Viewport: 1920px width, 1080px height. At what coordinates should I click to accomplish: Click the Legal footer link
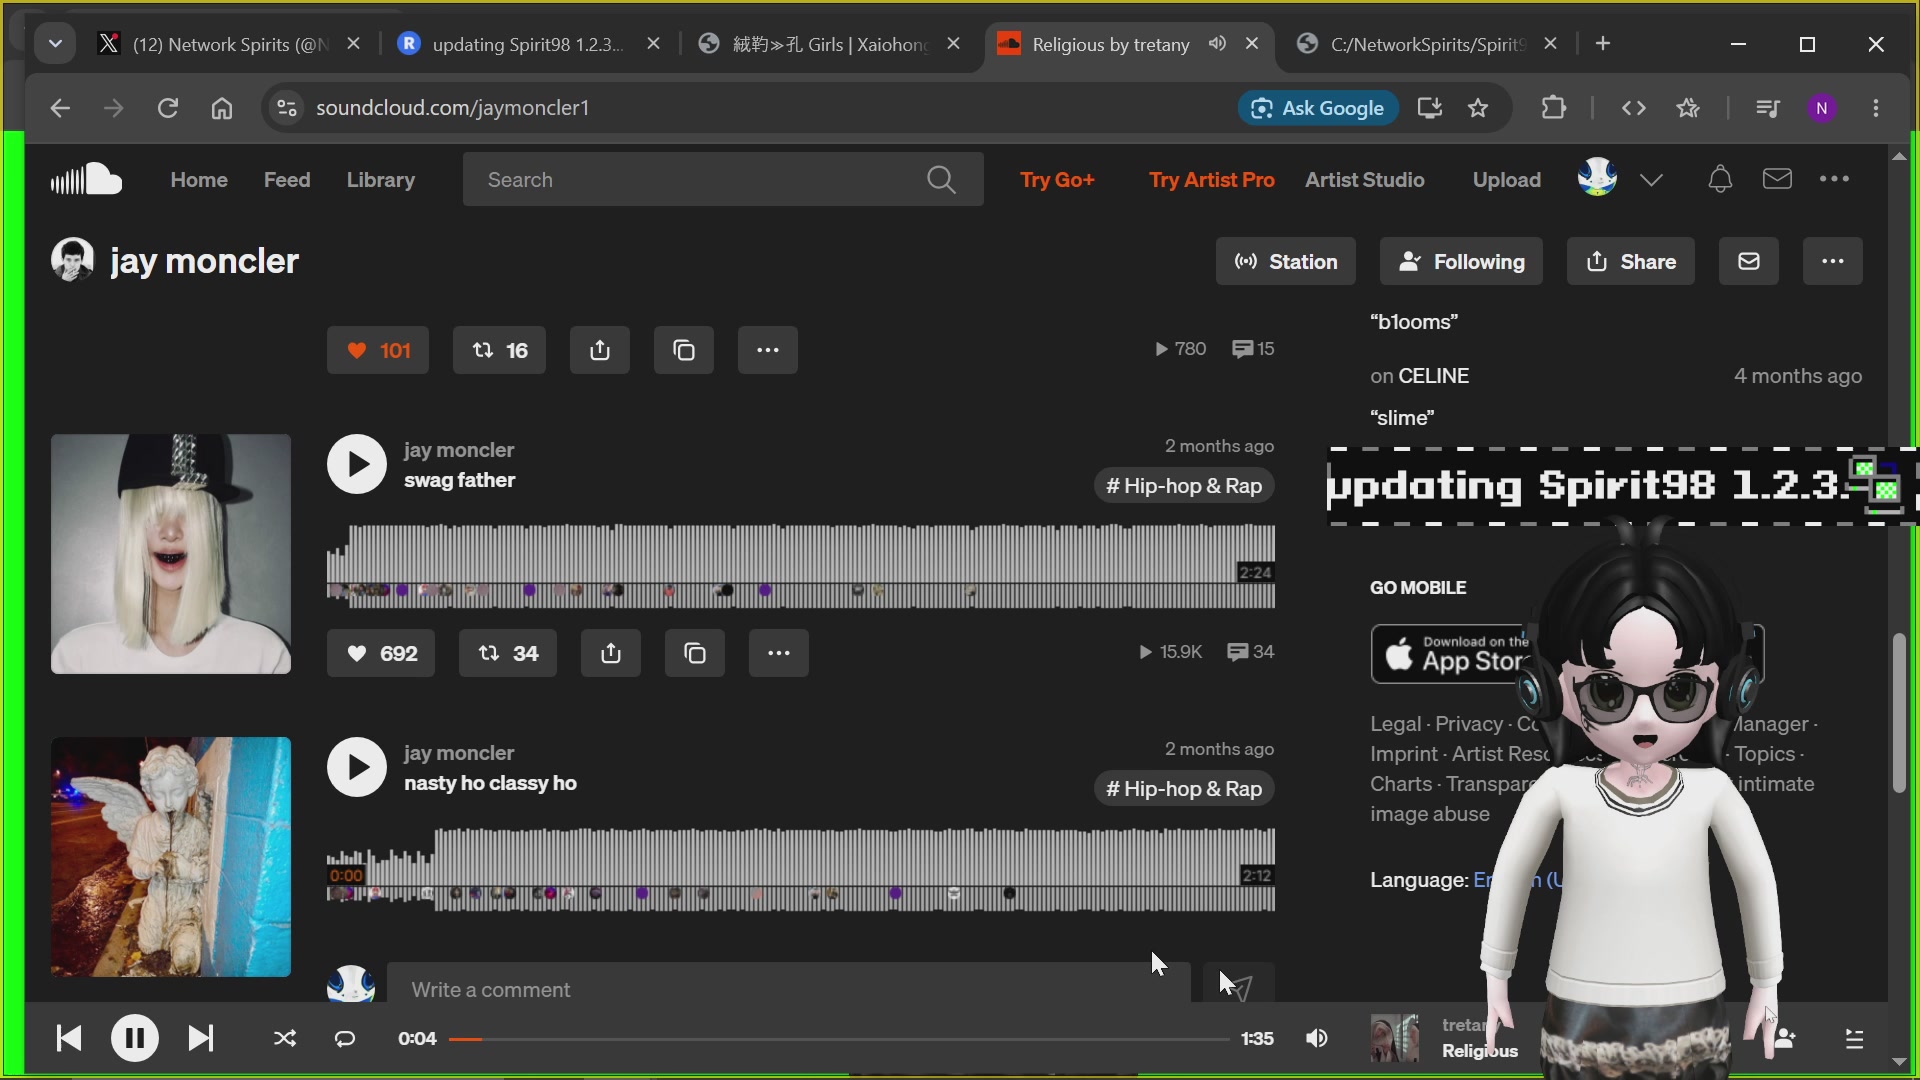pyautogui.click(x=1395, y=724)
